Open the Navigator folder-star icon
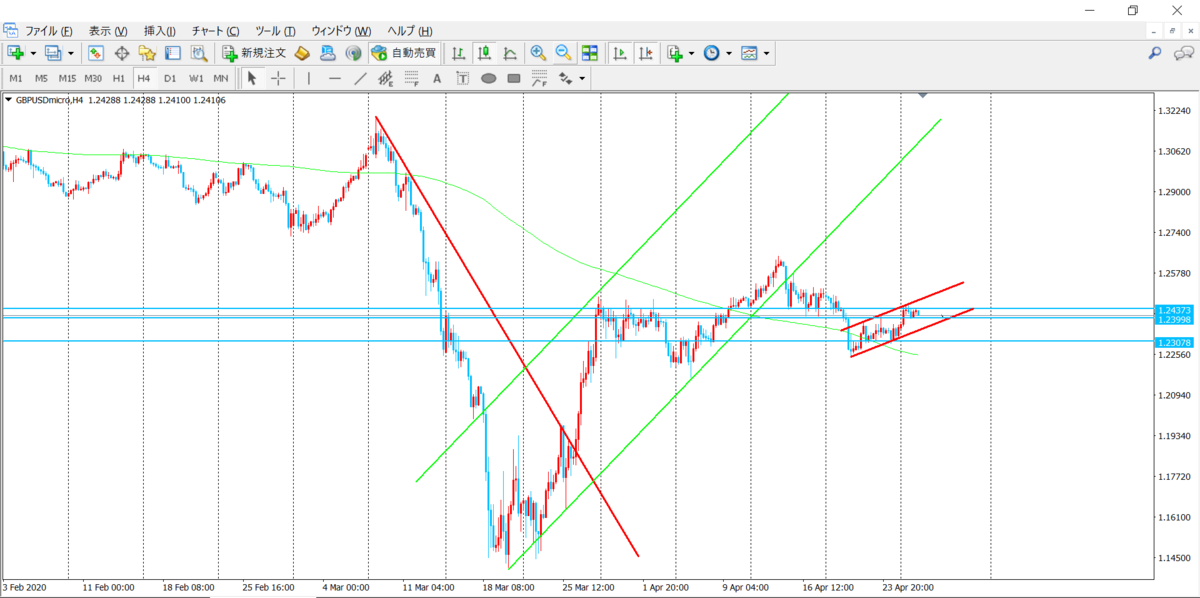The width and height of the screenshot is (1200, 598). (147, 53)
